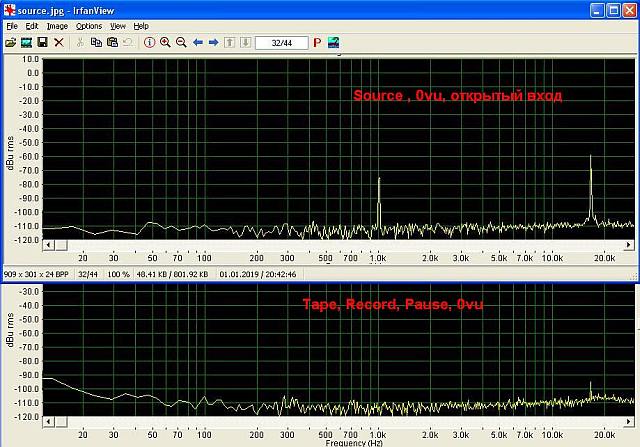Click the IrfanView About icon in toolbar
The image size is (640, 447).
334,43
